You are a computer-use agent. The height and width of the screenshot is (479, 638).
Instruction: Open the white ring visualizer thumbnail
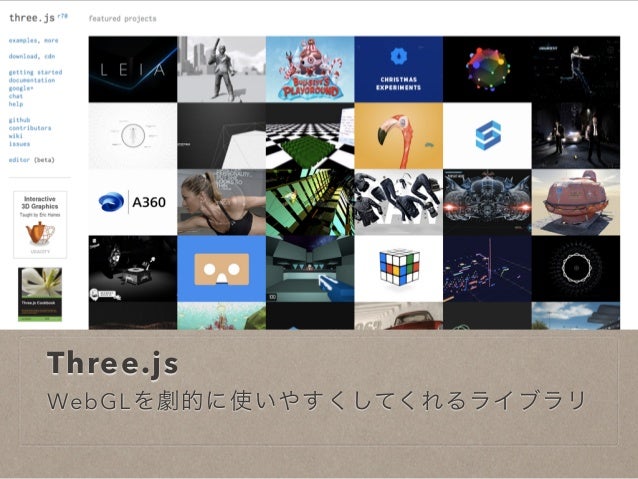576,269
